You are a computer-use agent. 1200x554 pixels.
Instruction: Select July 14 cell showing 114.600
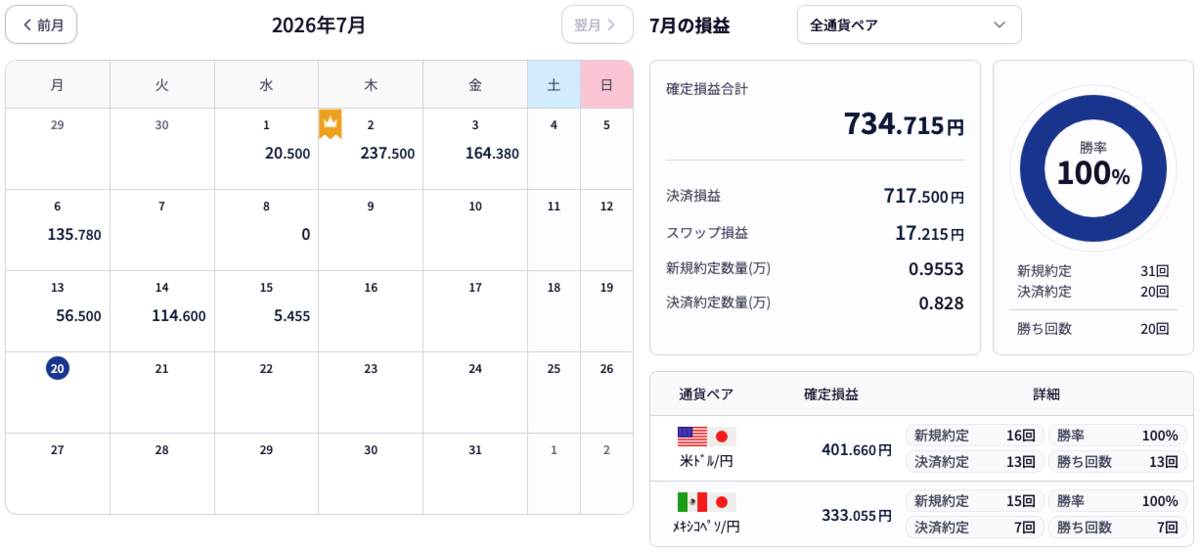click(x=162, y=311)
